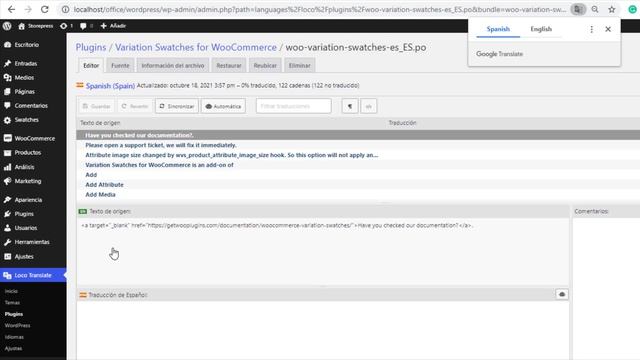640x360 pixels.
Task: Click Añadir in the admin bar
Action: (113, 26)
